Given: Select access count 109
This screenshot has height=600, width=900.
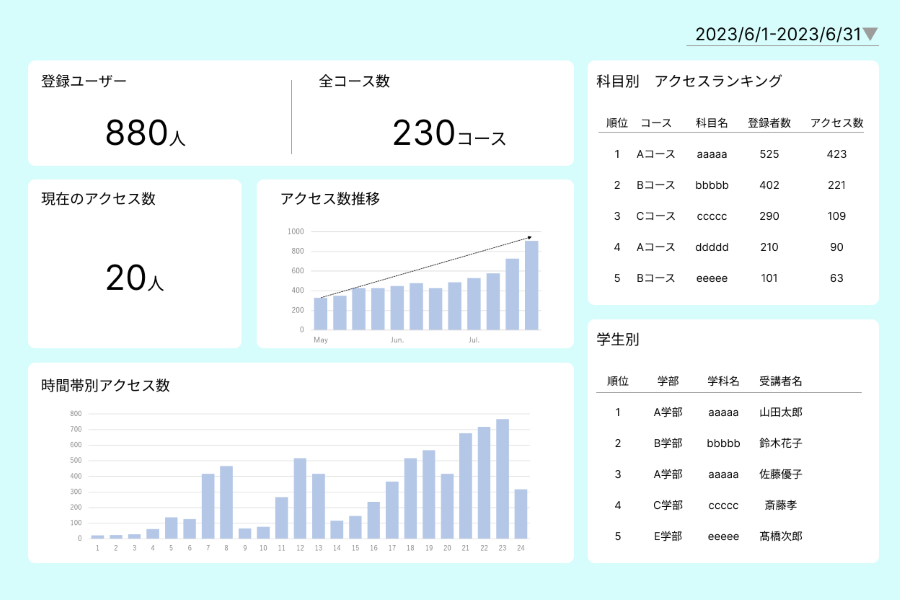Looking at the screenshot, I should pyautogui.click(x=836, y=216).
